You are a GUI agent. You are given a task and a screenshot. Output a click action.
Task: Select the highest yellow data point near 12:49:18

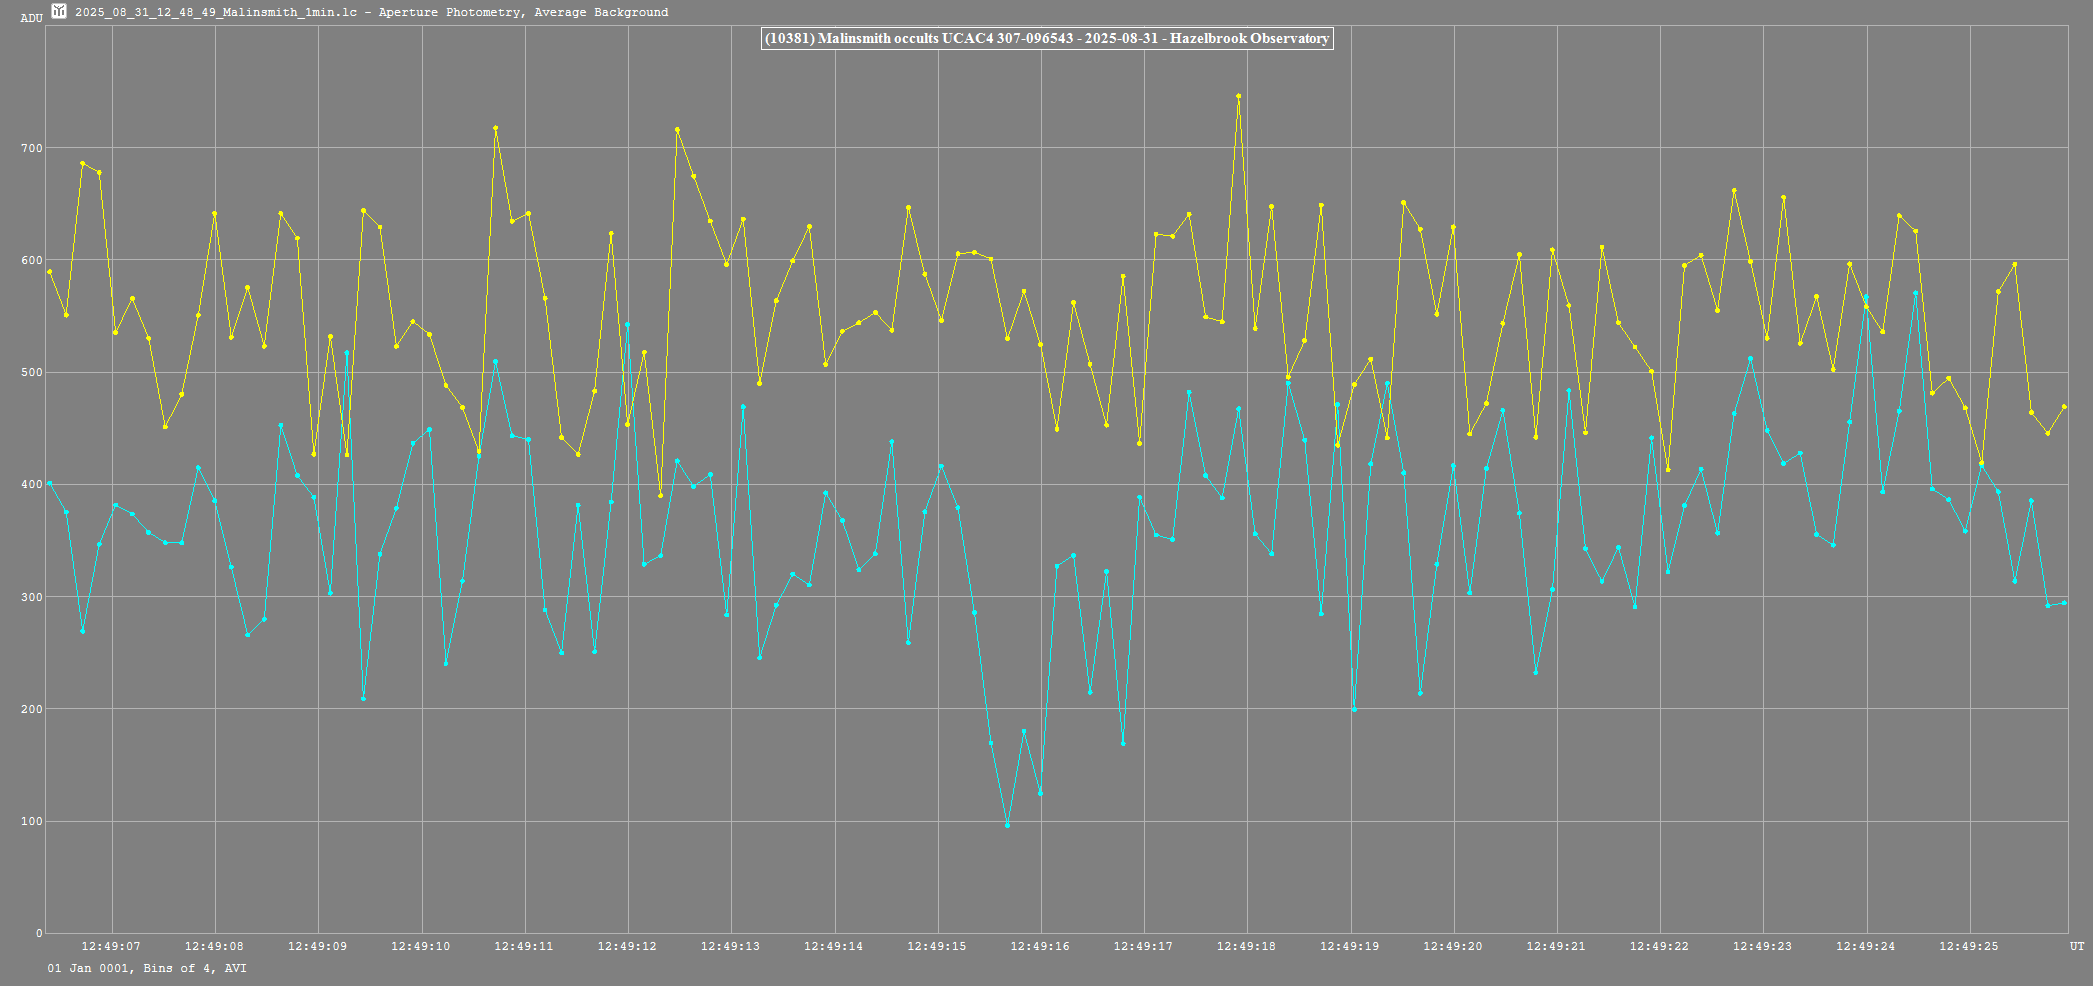point(1238,96)
